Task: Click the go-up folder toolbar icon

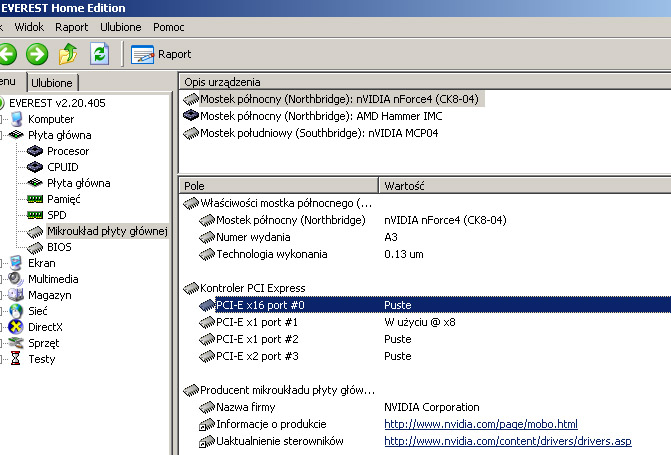Action: tap(68, 54)
